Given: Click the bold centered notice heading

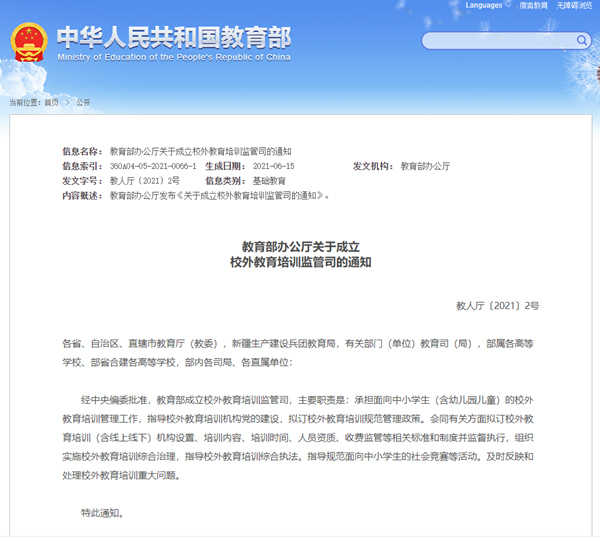Looking at the screenshot, I should (x=300, y=252).
